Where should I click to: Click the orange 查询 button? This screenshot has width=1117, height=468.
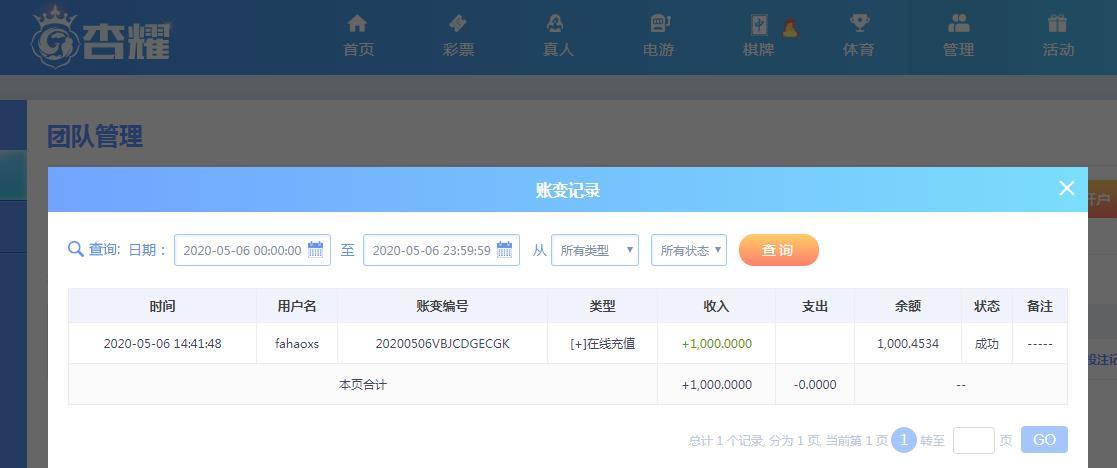779,250
